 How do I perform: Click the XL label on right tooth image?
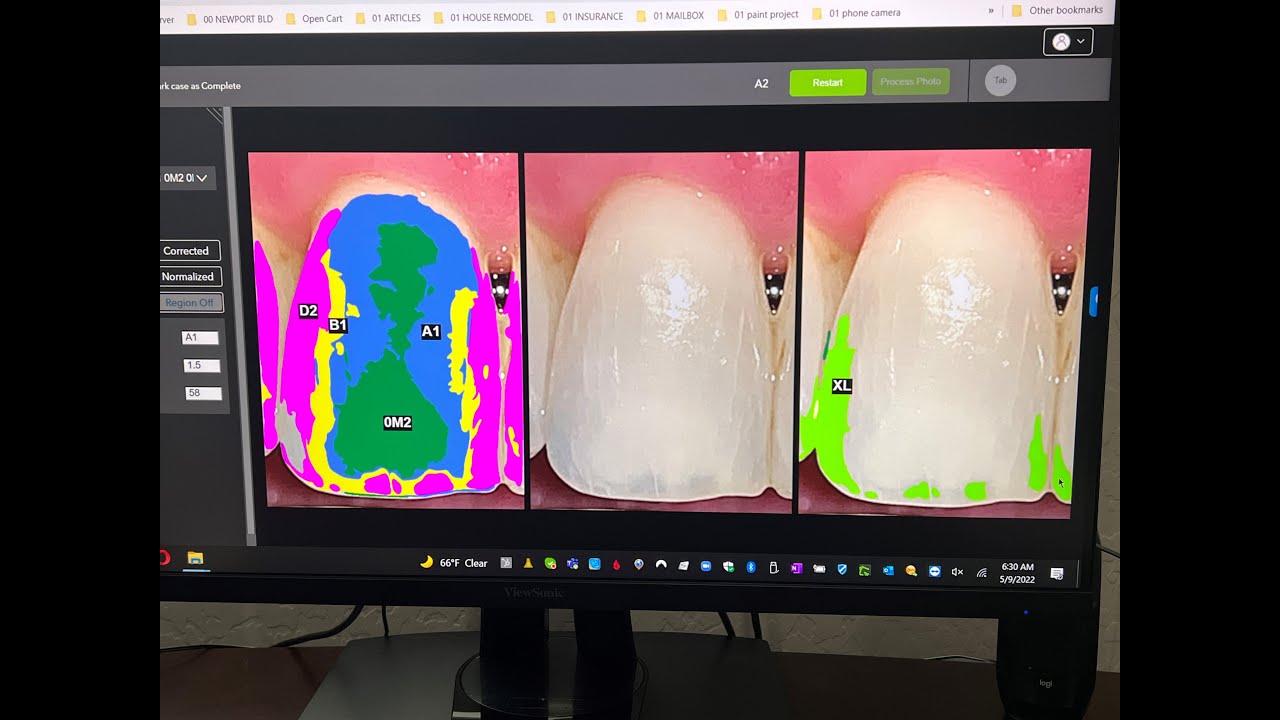pyautogui.click(x=842, y=385)
